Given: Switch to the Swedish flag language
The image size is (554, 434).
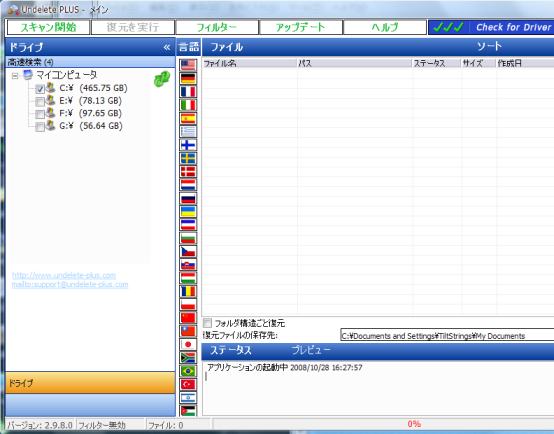Looking at the screenshot, I should (188, 158).
